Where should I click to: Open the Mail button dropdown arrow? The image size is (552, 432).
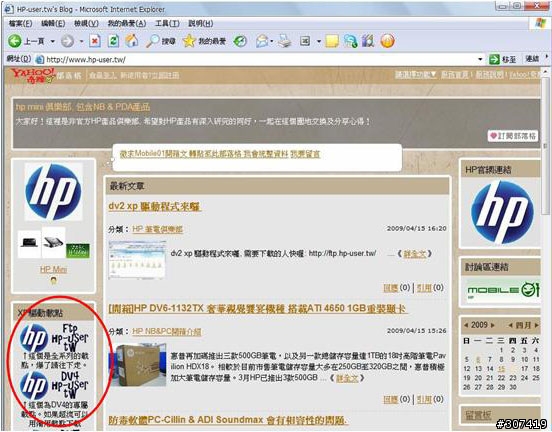pos(272,42)
